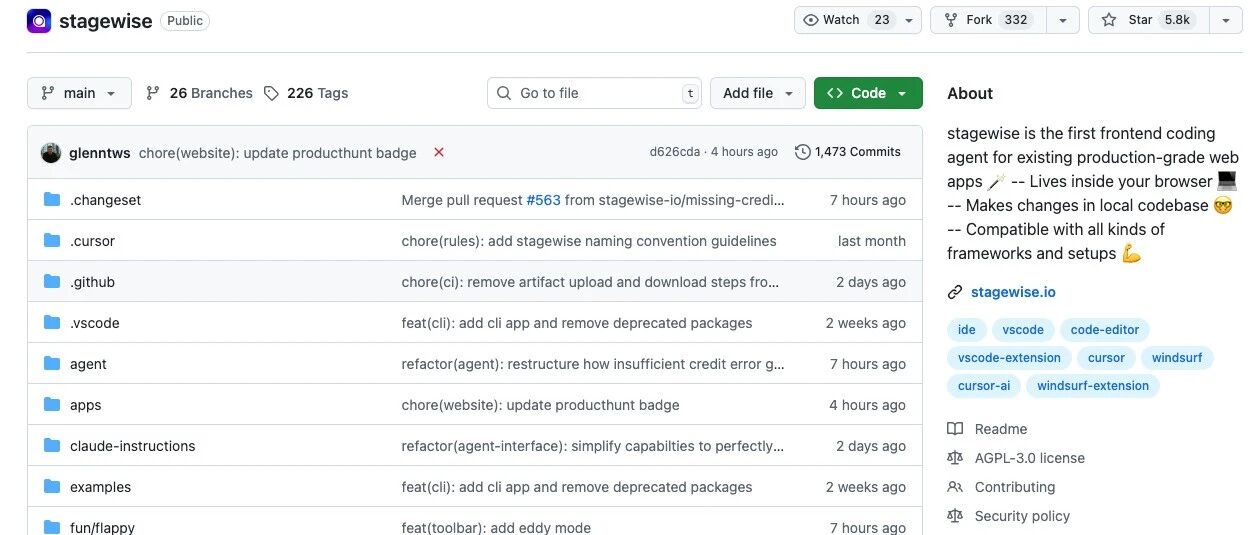The height and width of the screenshot is (535, 1258).
Task: Select the cursor-ai topic tag
Action: click(x=984, y=385)
